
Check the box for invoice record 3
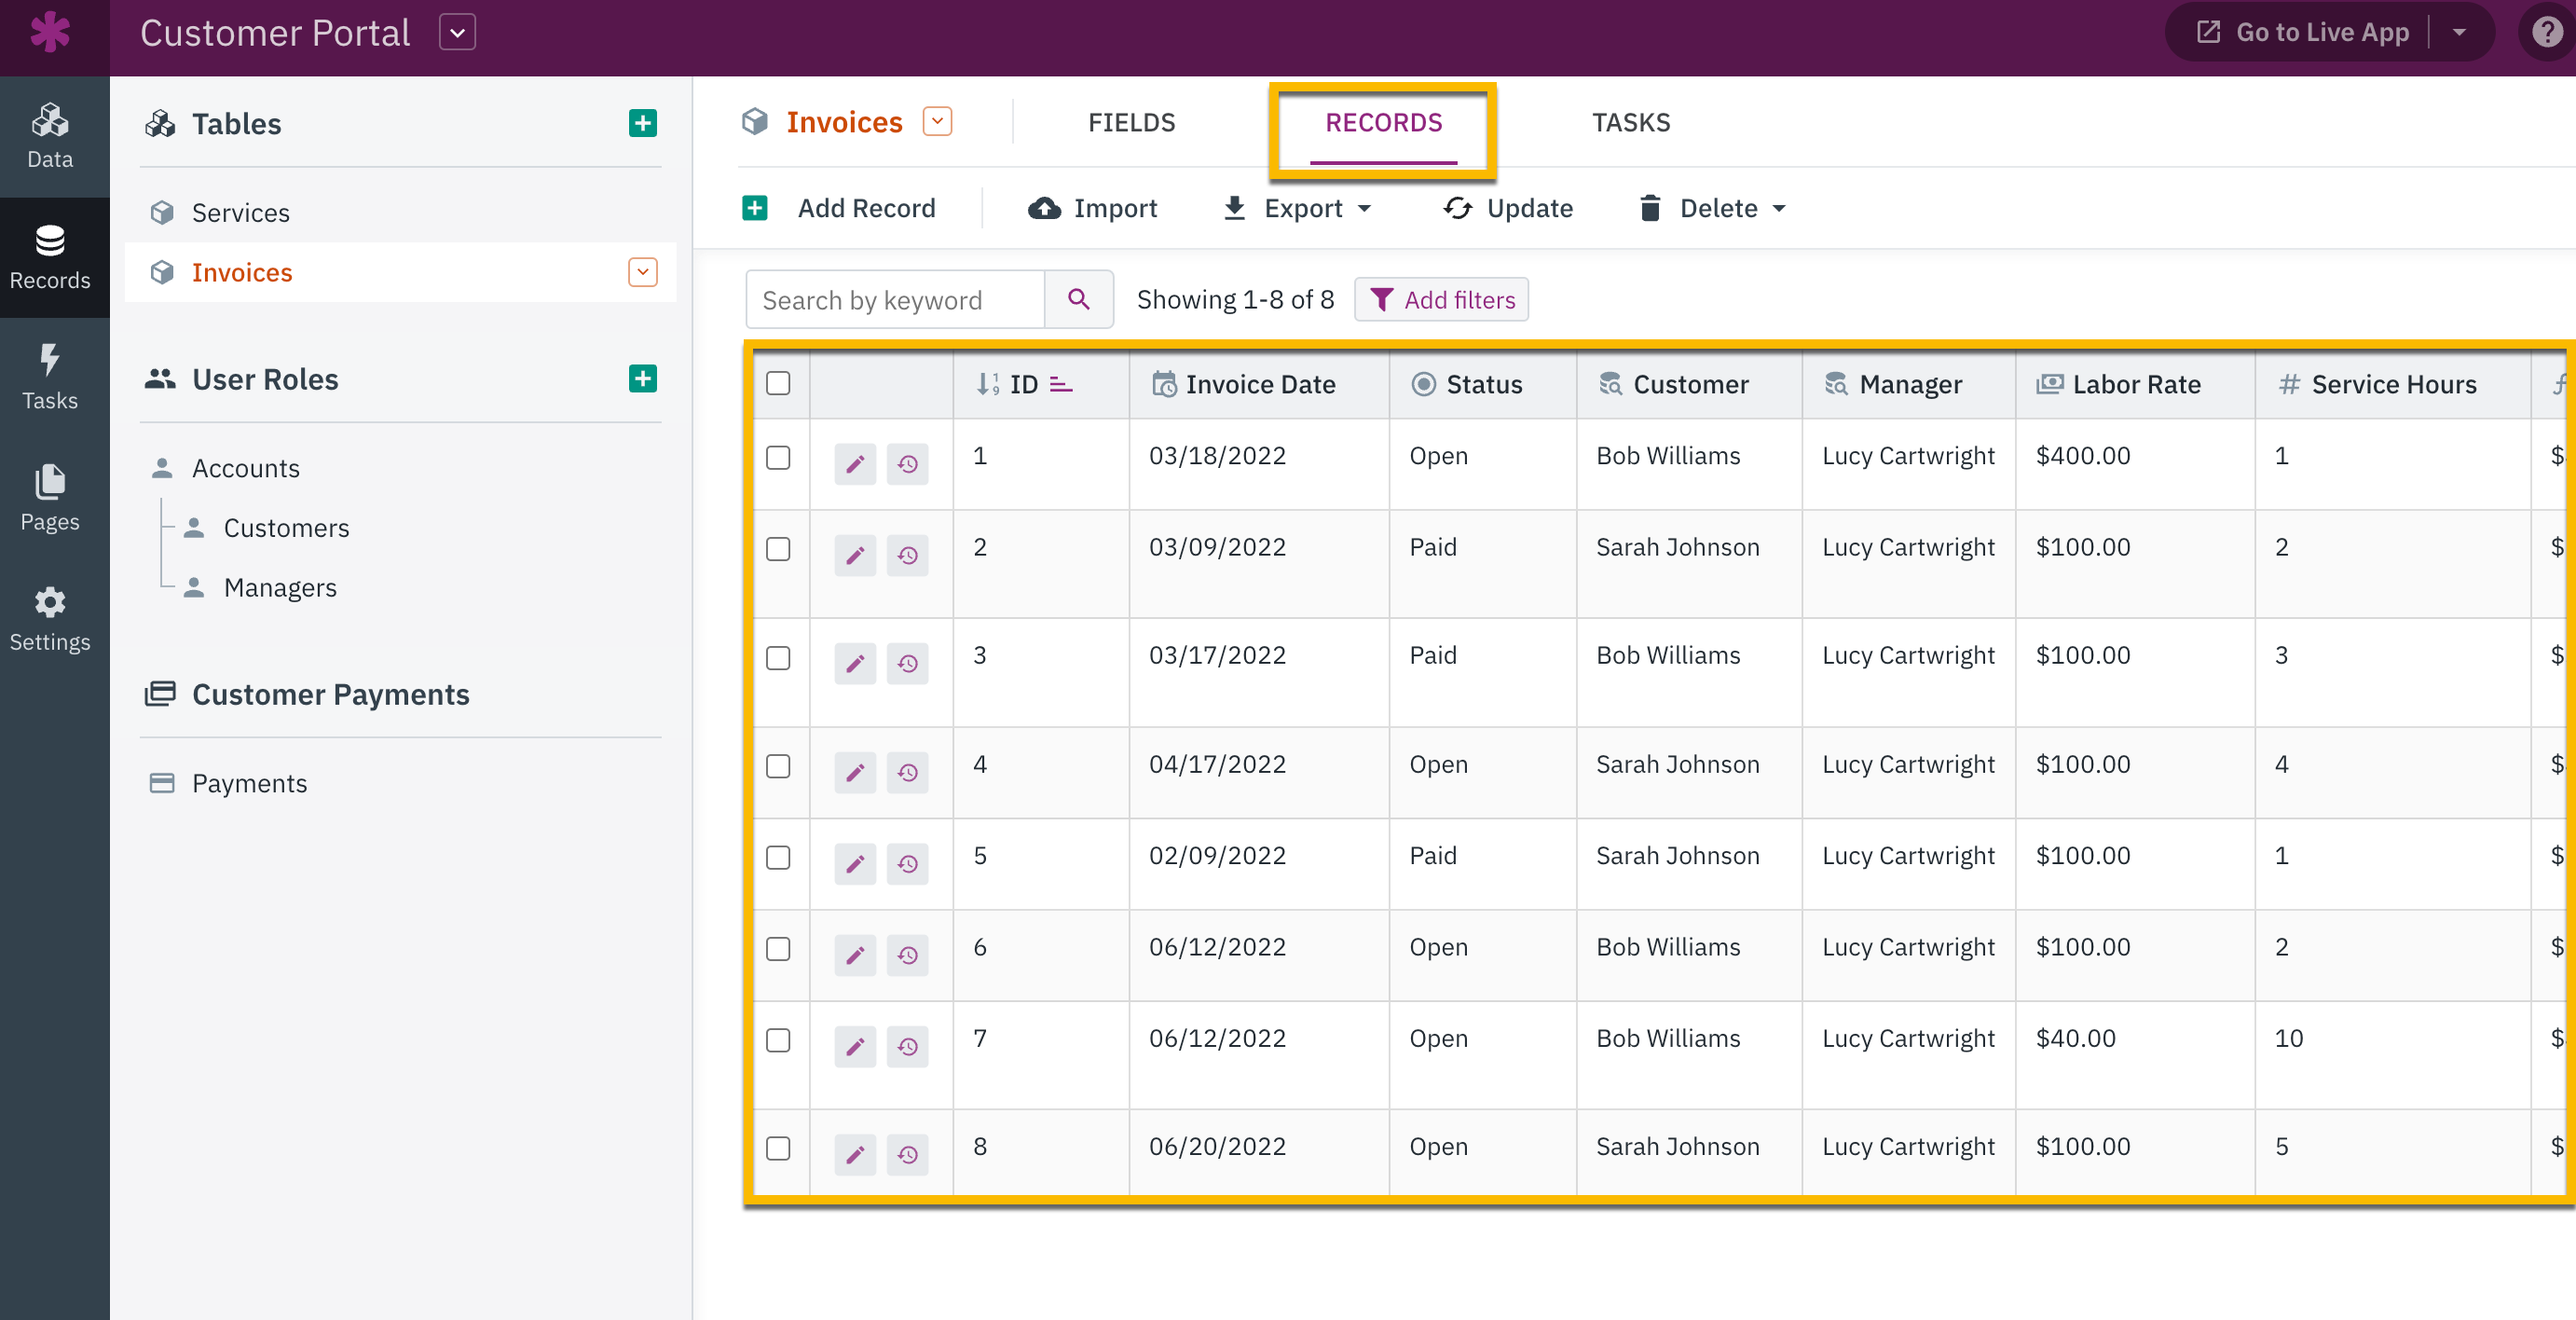[778, 658]
